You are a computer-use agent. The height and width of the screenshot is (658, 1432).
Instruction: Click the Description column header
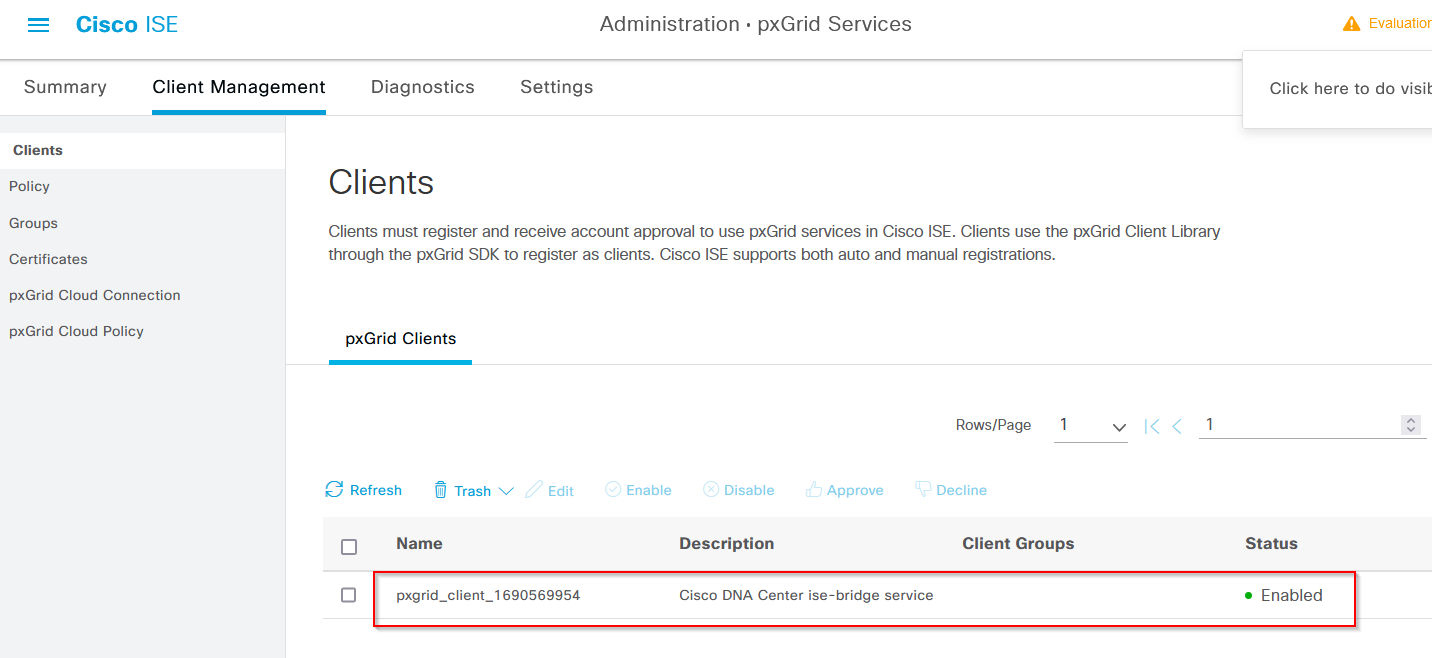click(727, 544)
